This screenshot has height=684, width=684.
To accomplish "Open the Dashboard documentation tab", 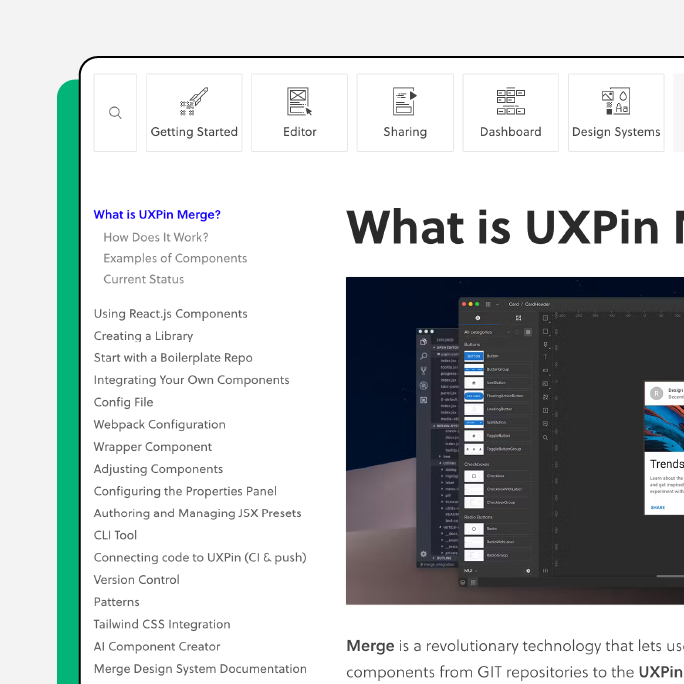I will (511, 113).
